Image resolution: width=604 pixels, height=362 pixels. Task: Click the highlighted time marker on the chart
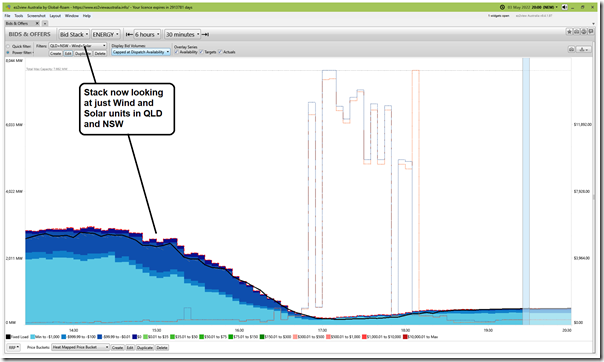(526, 191)
